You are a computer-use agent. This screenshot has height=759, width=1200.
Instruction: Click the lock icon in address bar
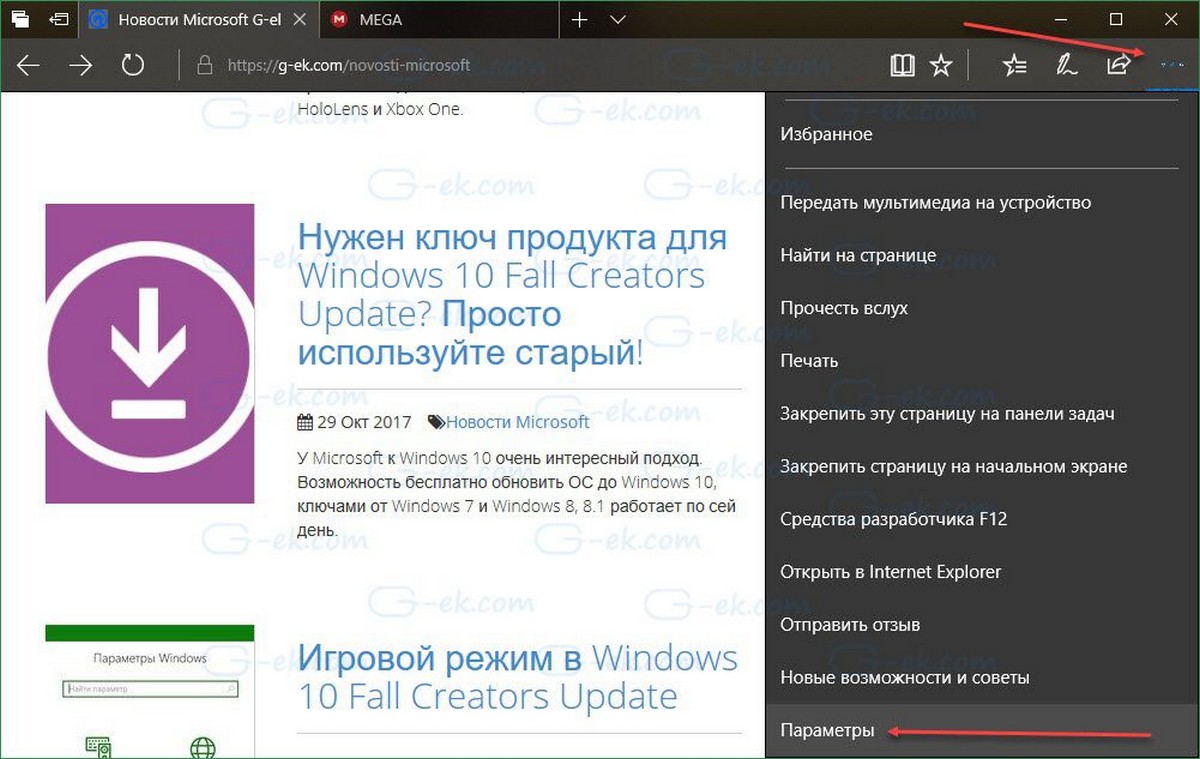(x=205, y=66)
